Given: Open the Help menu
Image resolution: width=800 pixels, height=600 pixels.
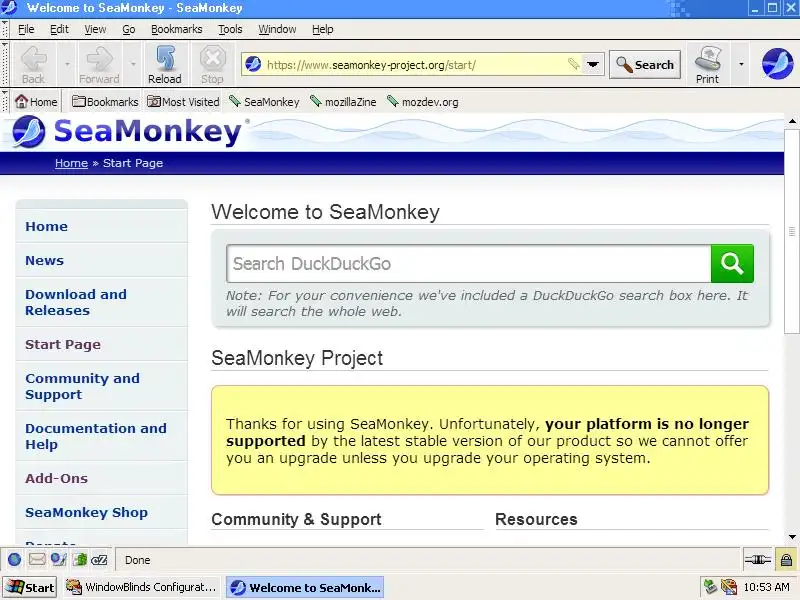Looking at the screenshot, I should point(322,29).
